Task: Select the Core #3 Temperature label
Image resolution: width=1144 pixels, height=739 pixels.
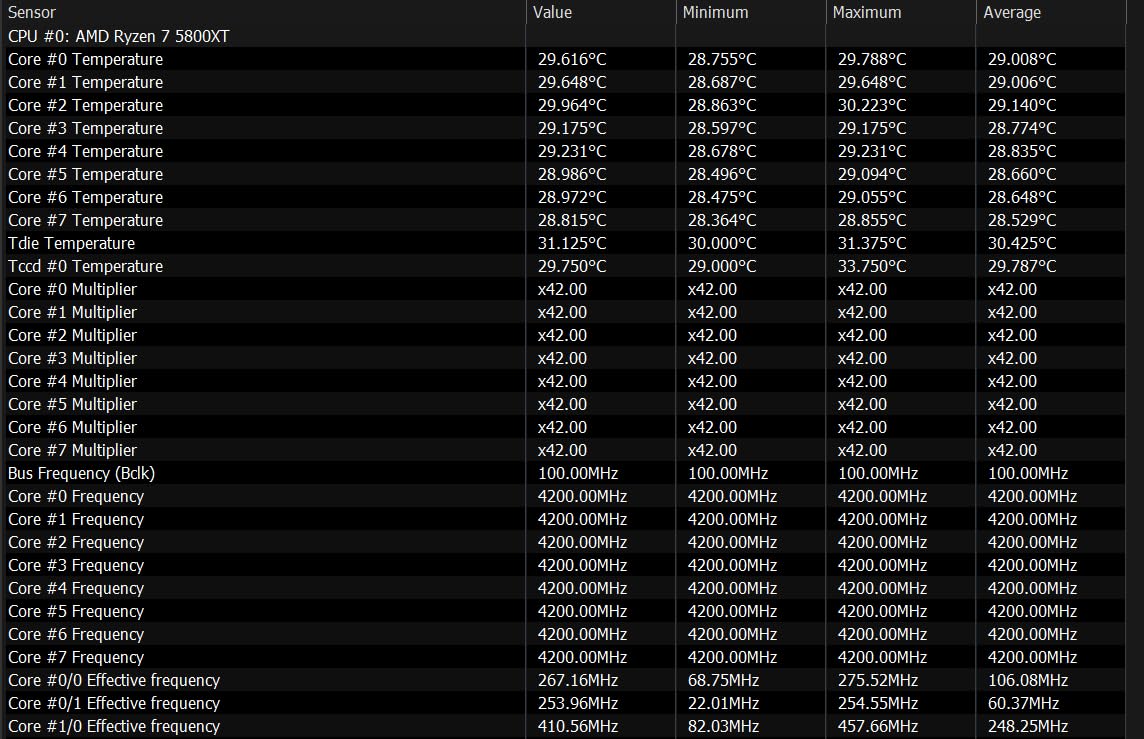Action: coord(85,128)
